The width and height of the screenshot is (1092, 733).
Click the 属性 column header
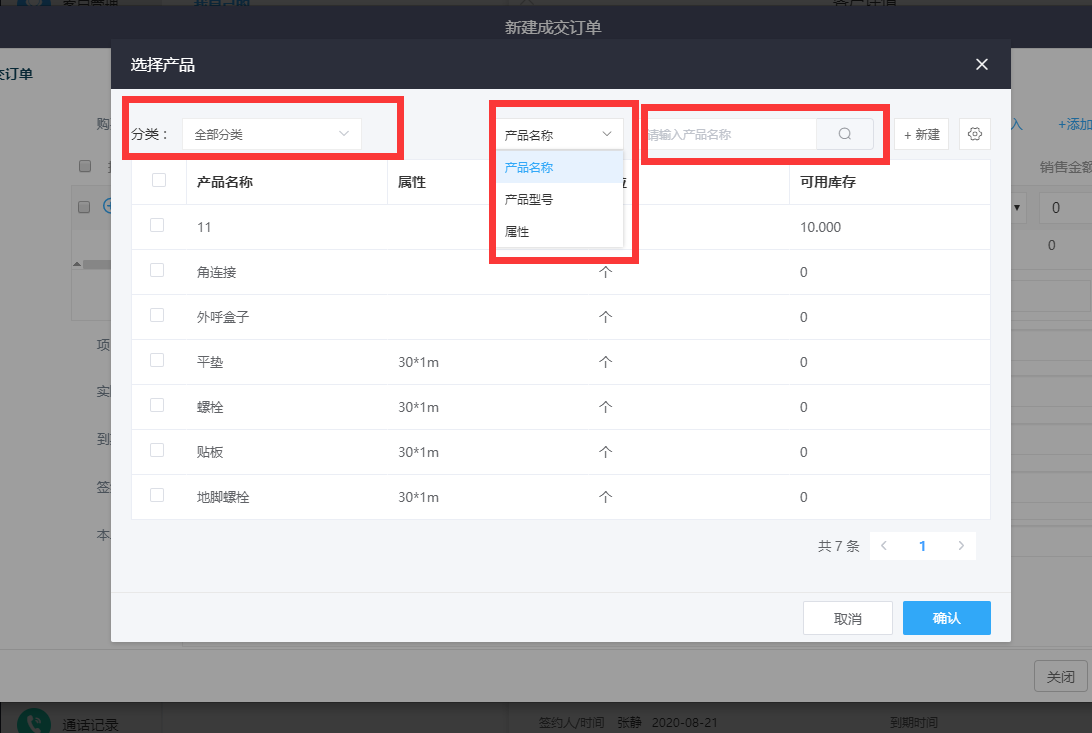point(412,182)
